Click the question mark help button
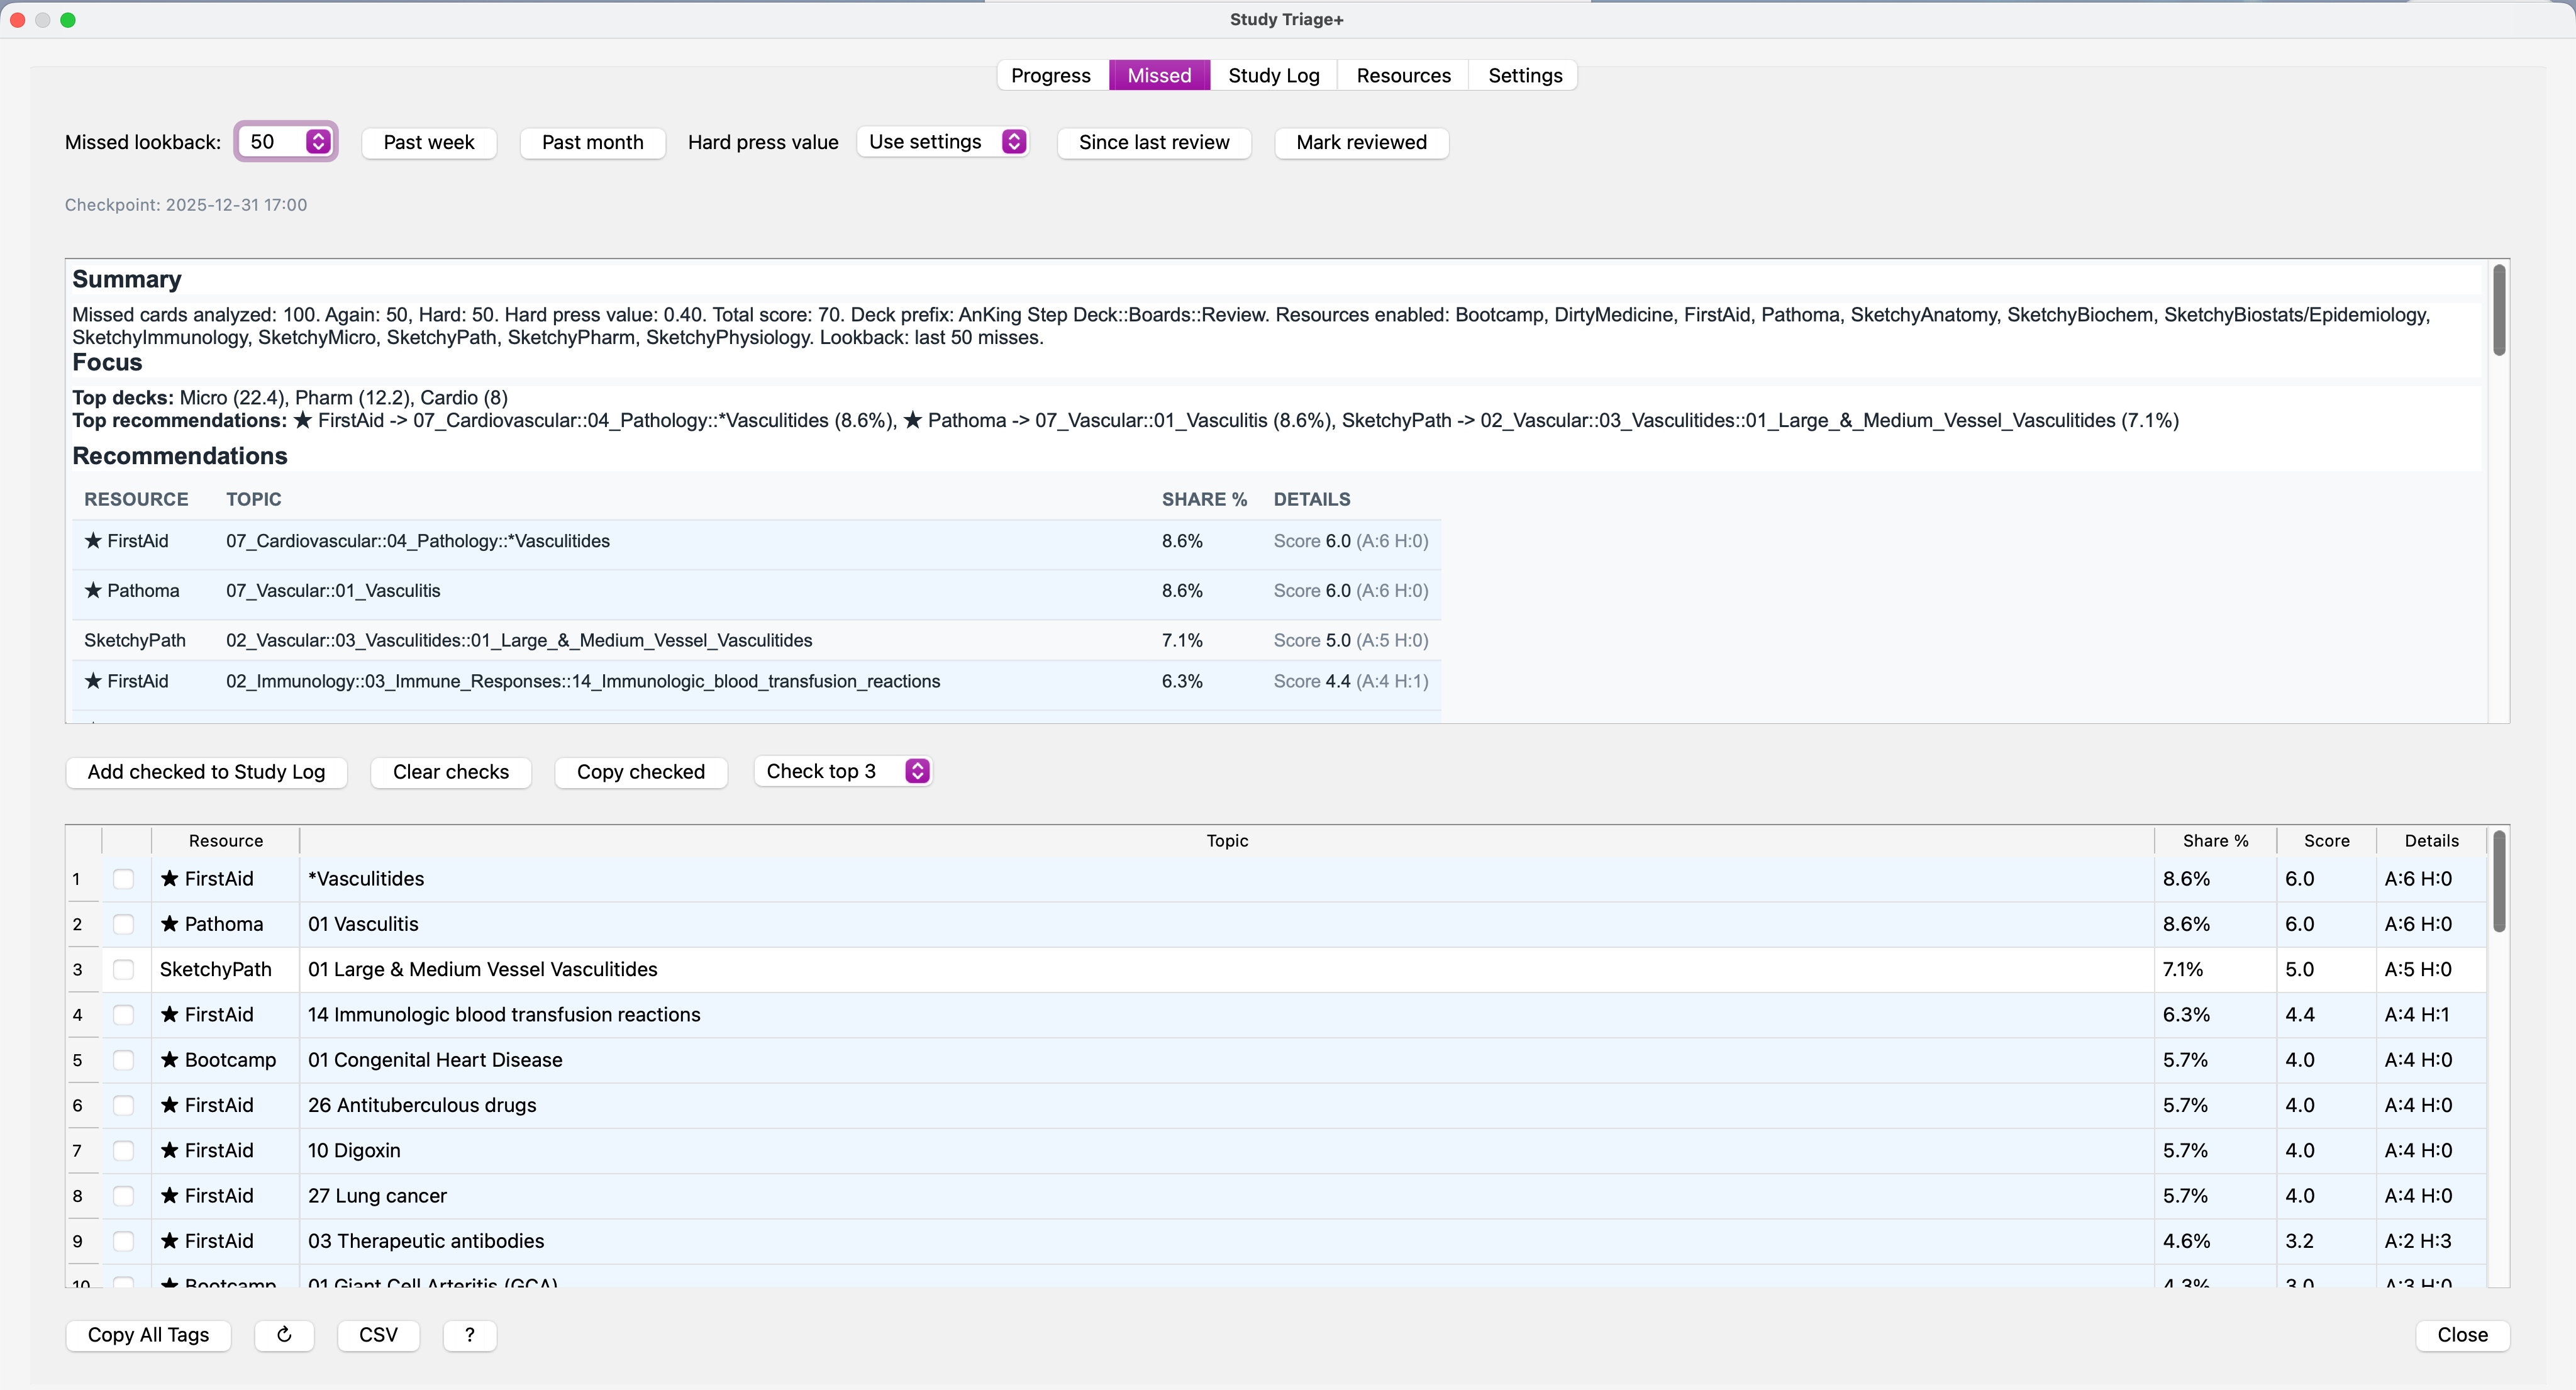2576x1390 pixels. click(x=469, y=1335)
